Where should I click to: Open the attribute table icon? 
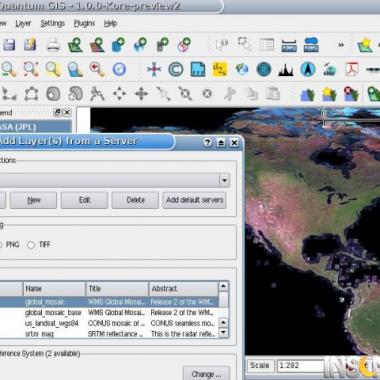click(x=267, y=45)
